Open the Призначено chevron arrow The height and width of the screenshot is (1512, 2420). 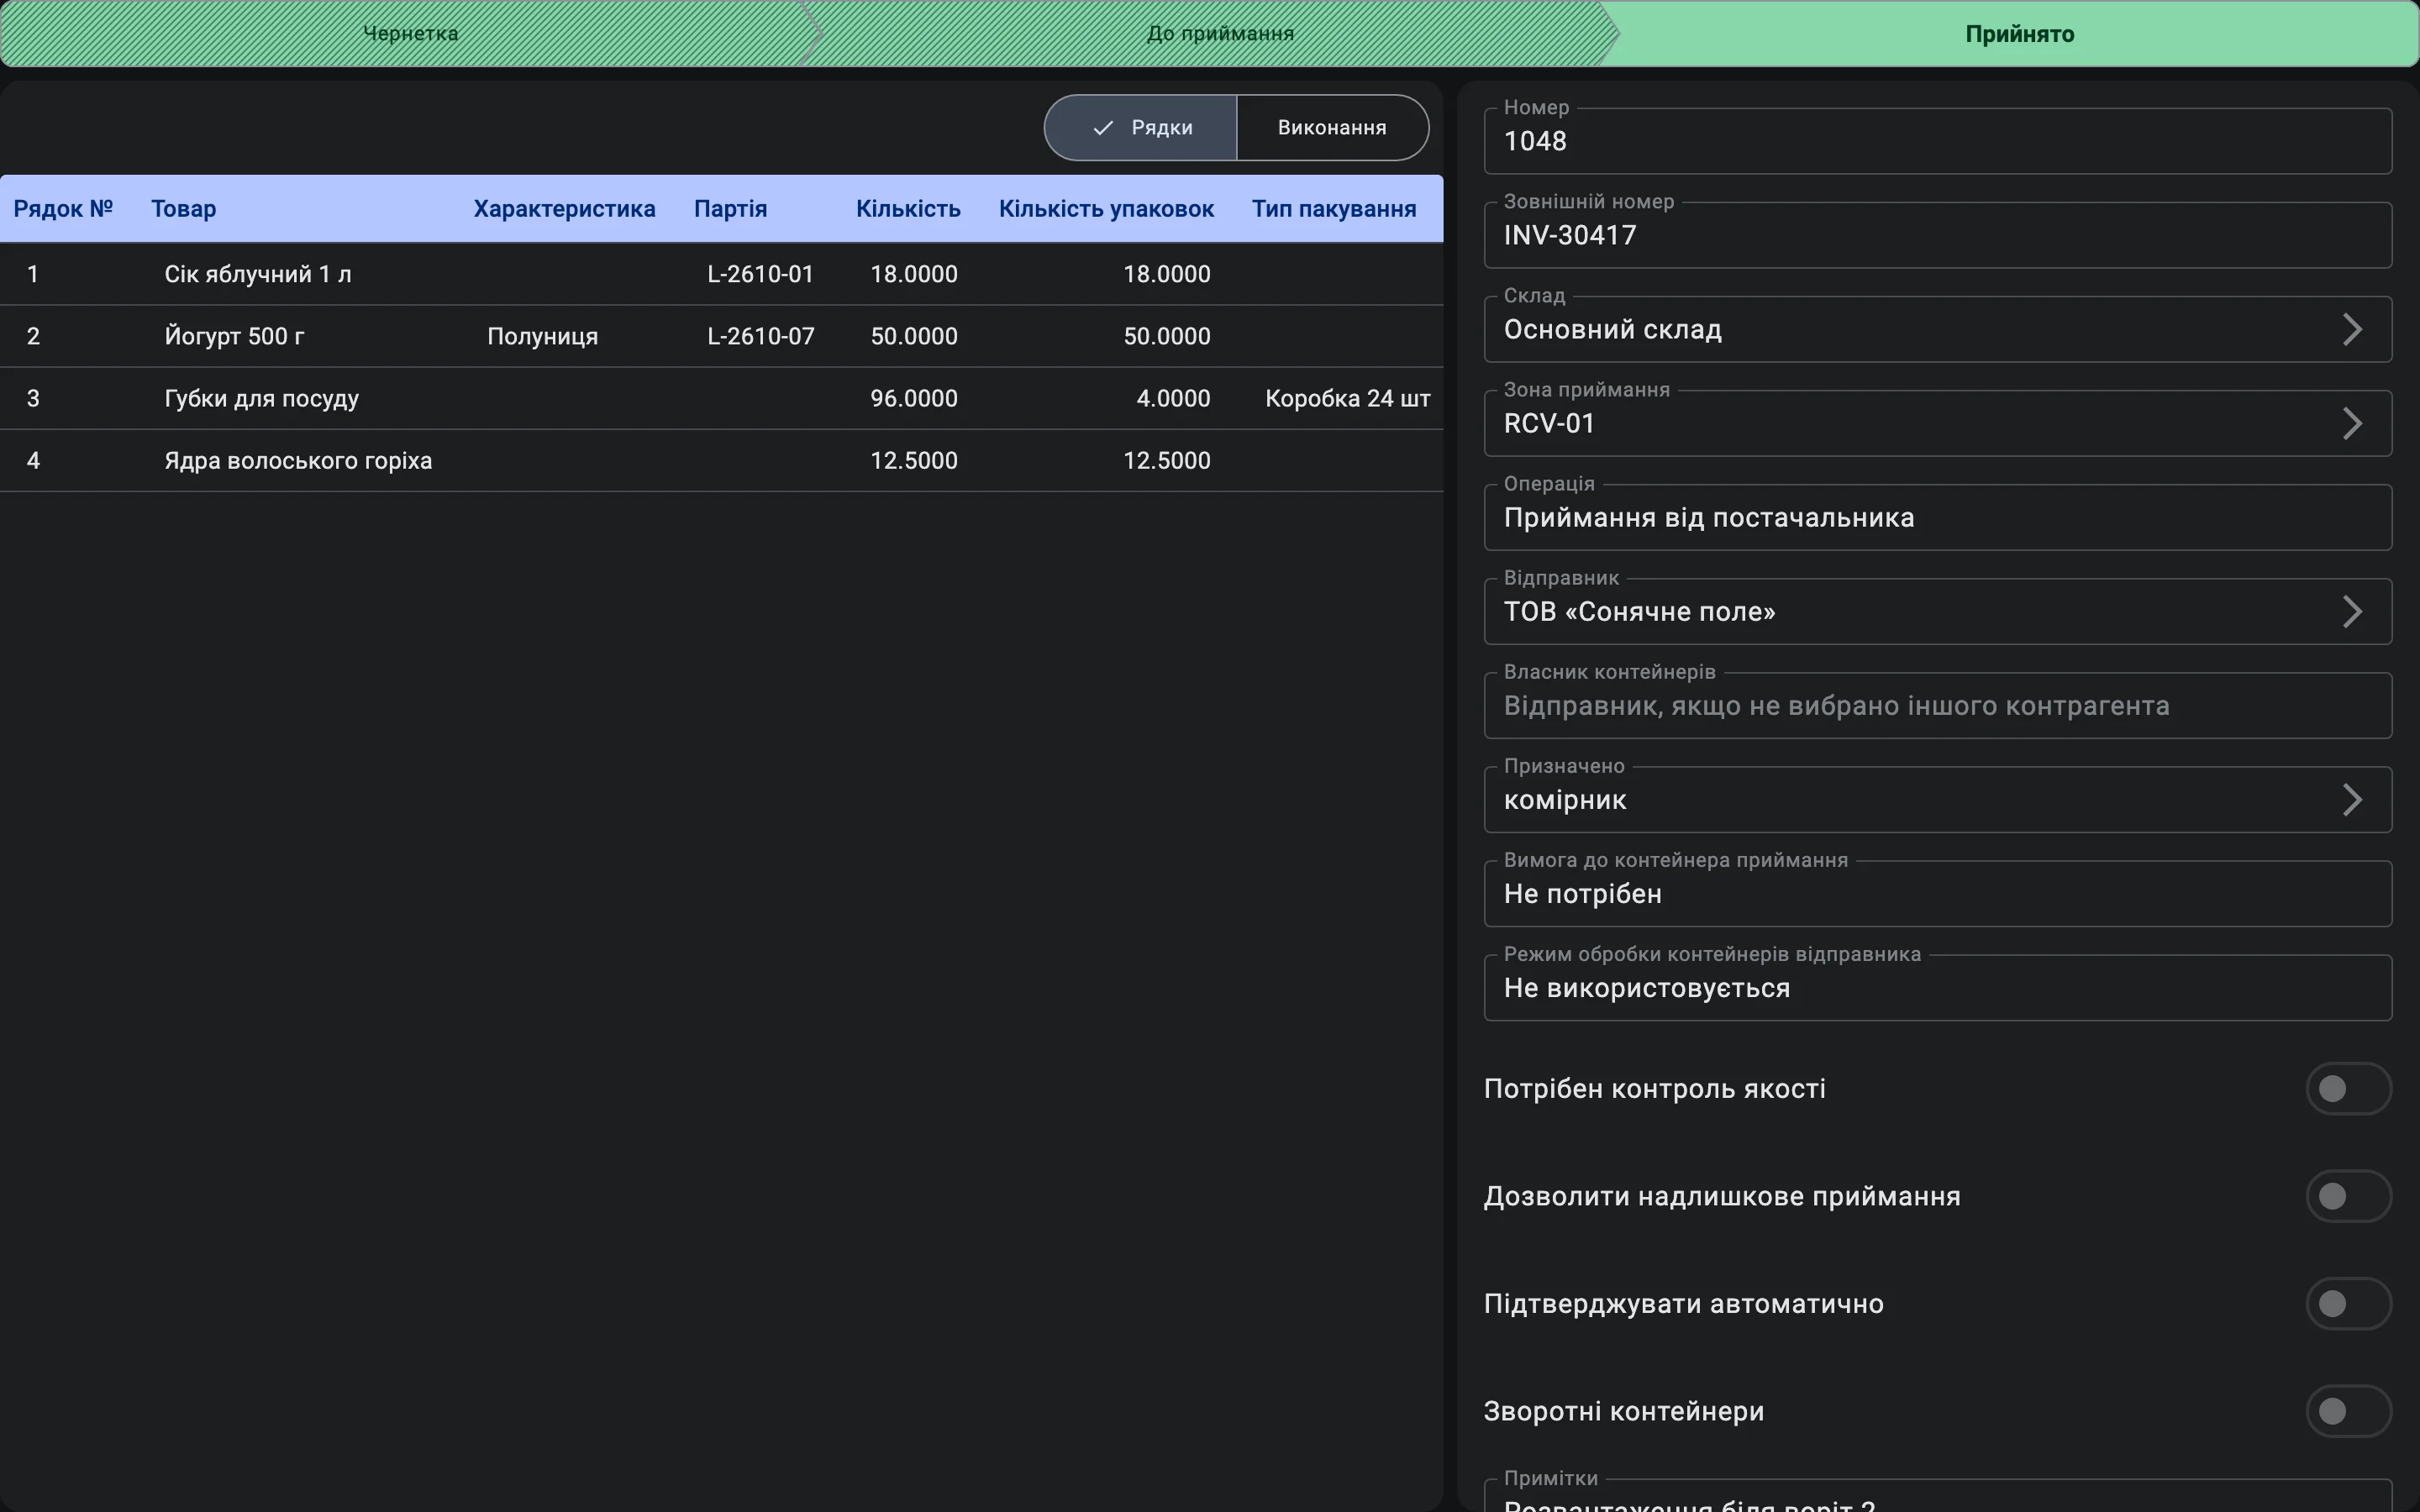click(x=2352, y=799)
